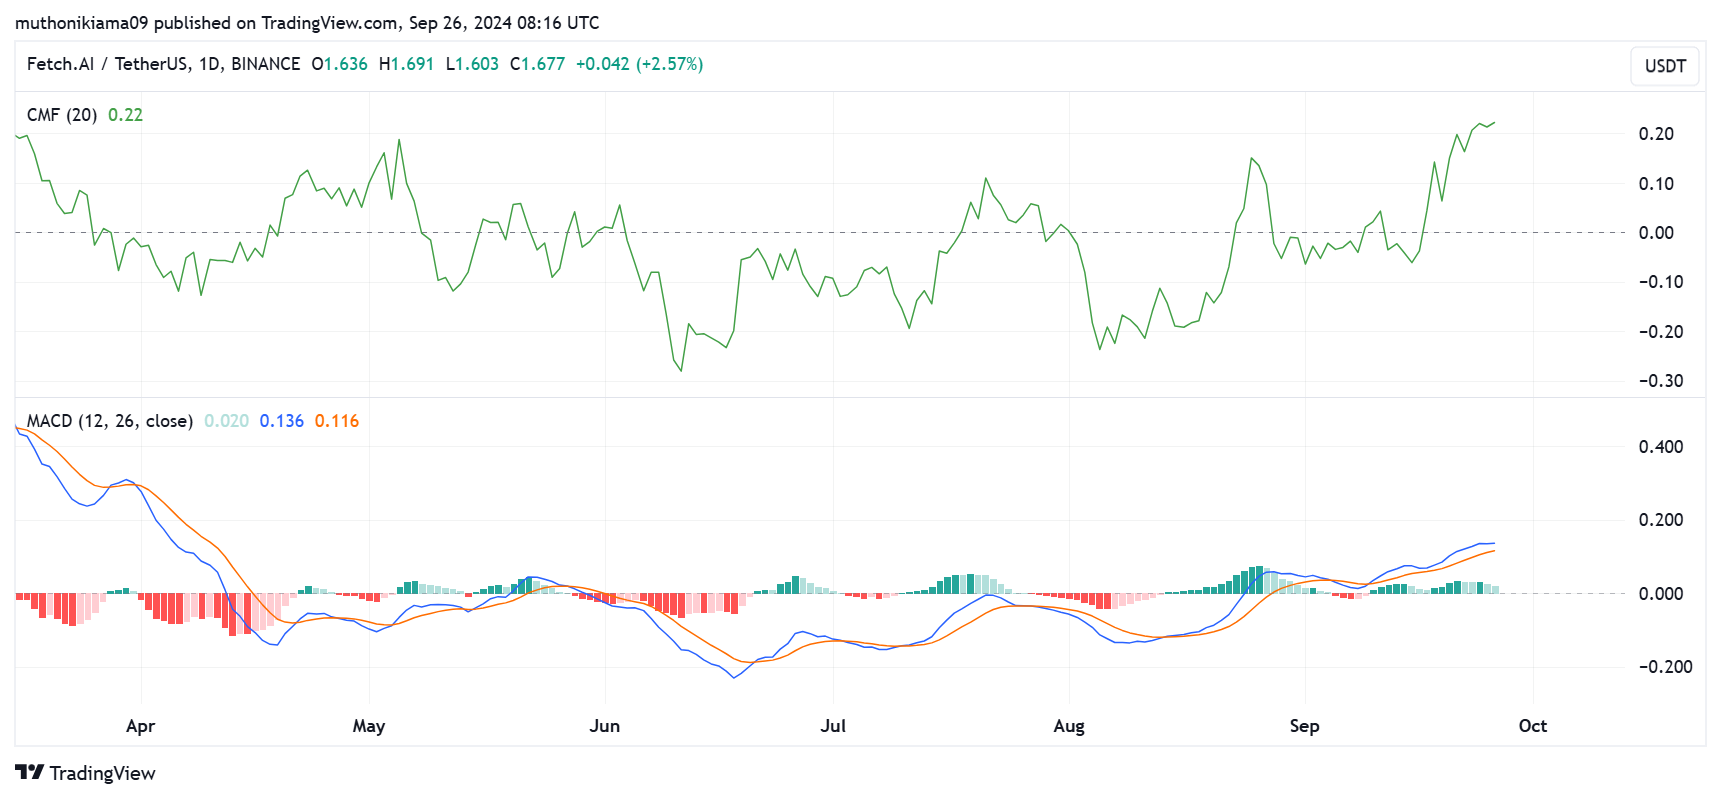Click the Jun label on time axis
This screenshot has height=799, width=1721.
(x=605, y=726)
